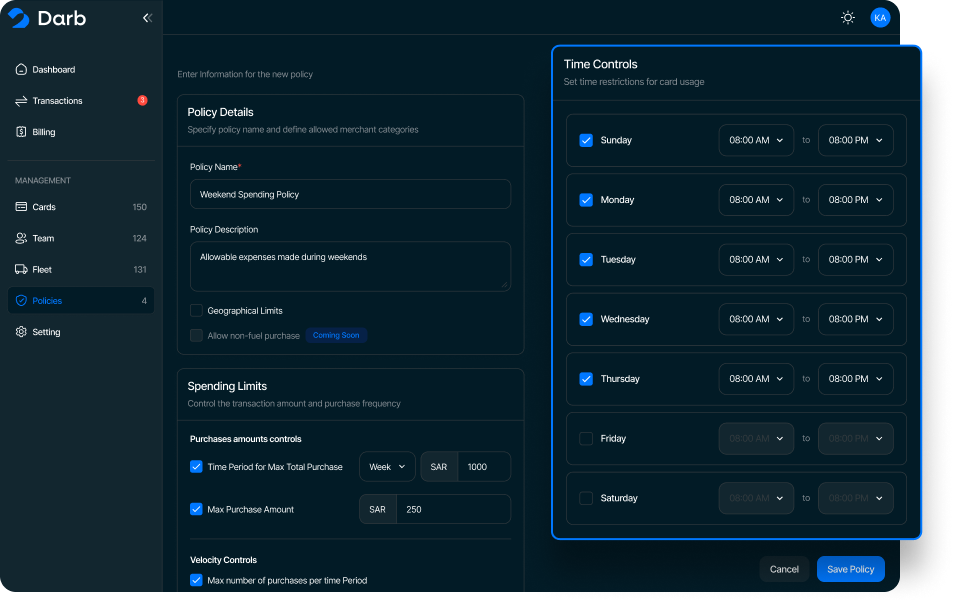This screenshot has width=960, height=600.
Task: Uncheck the Sunday checkbox
Action: pos(586,141)
